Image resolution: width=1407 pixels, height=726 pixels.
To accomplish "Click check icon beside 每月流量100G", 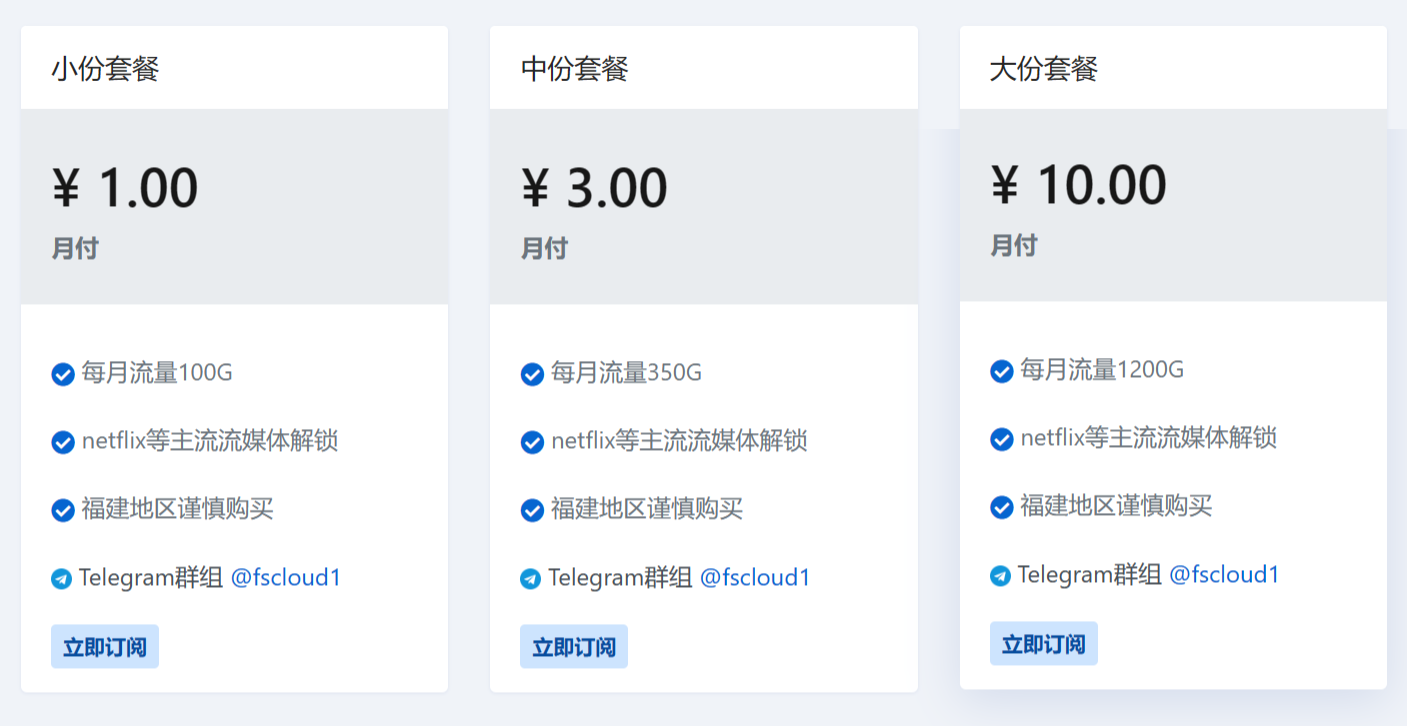I will (63, 374).
